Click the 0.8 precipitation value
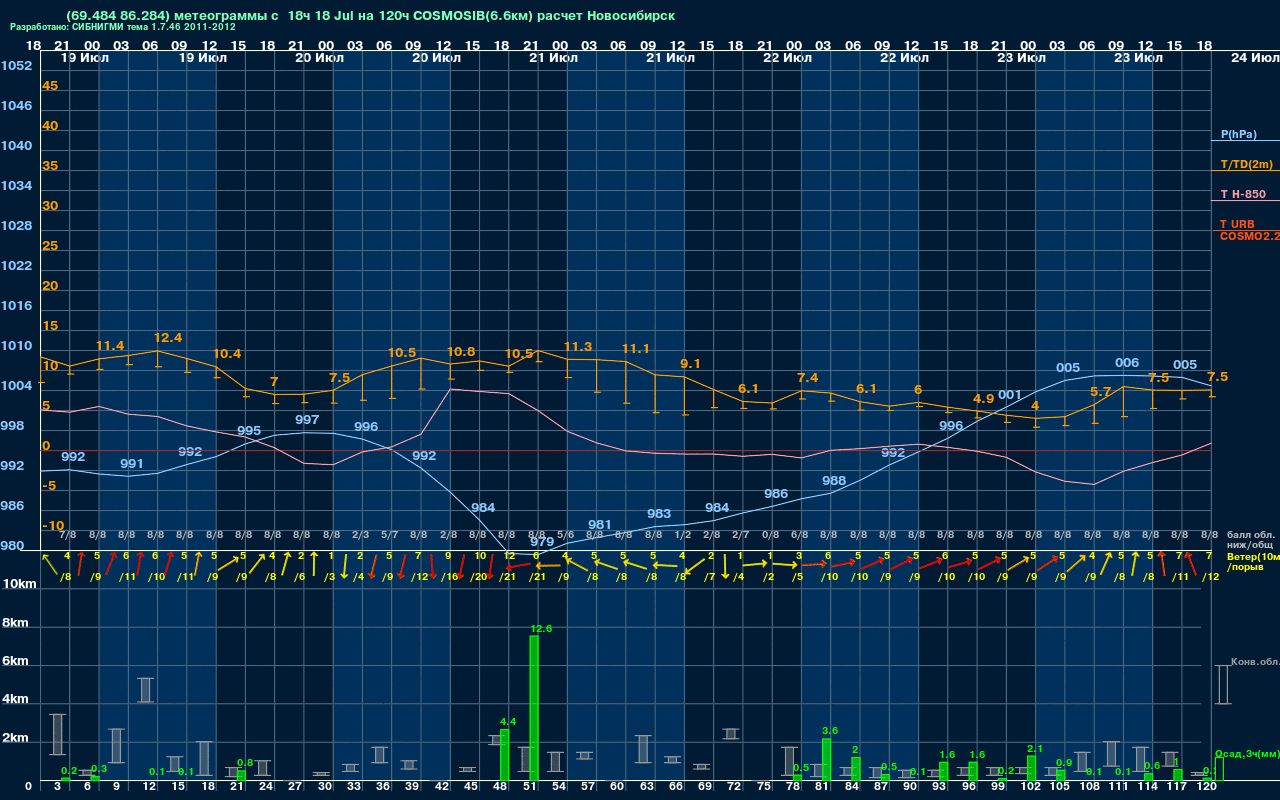The height and width of the screenshot is (800, 1280). pyautogui.click(x=245, y=763)
